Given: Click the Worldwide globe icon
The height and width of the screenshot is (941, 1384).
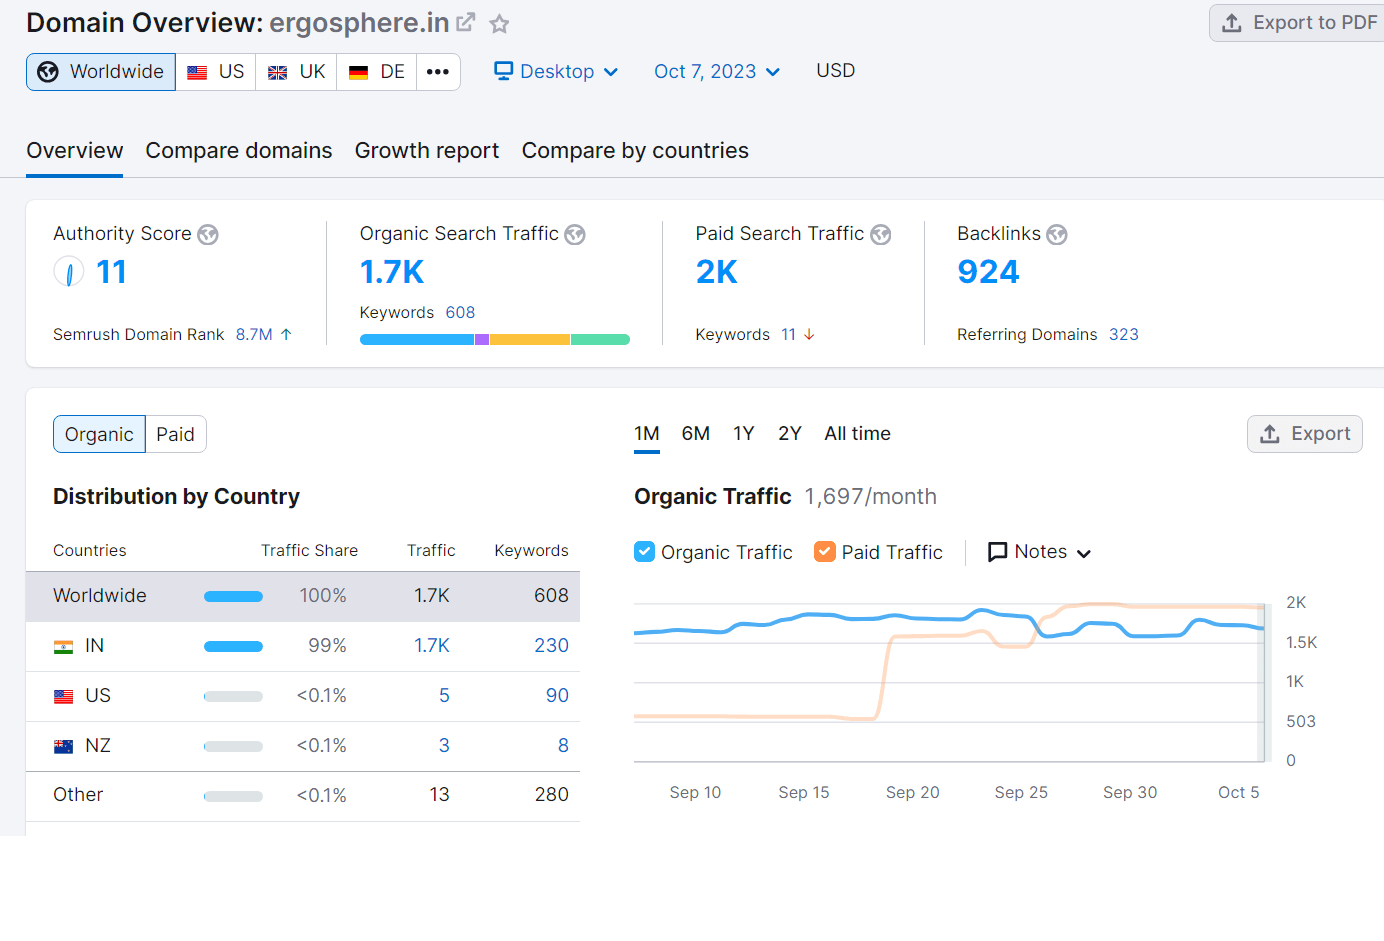Looking at the screenshot, I should (48, 72).
